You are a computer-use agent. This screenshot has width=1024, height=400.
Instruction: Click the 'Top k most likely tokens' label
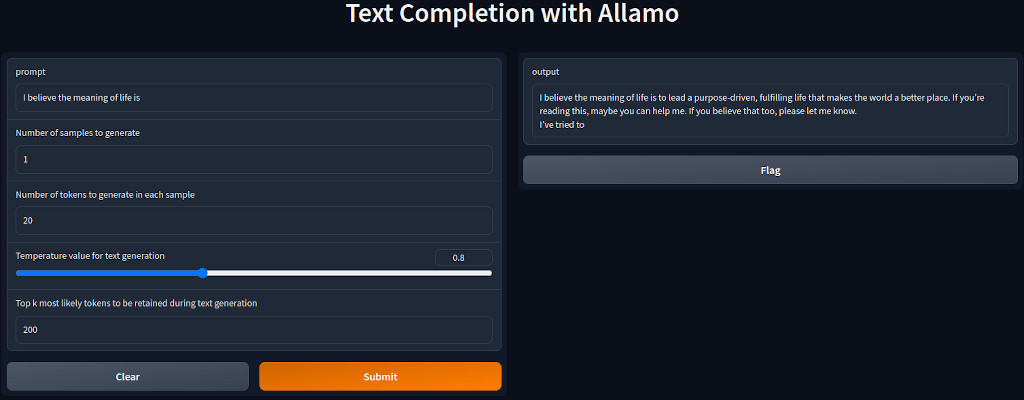coord(136,302)
